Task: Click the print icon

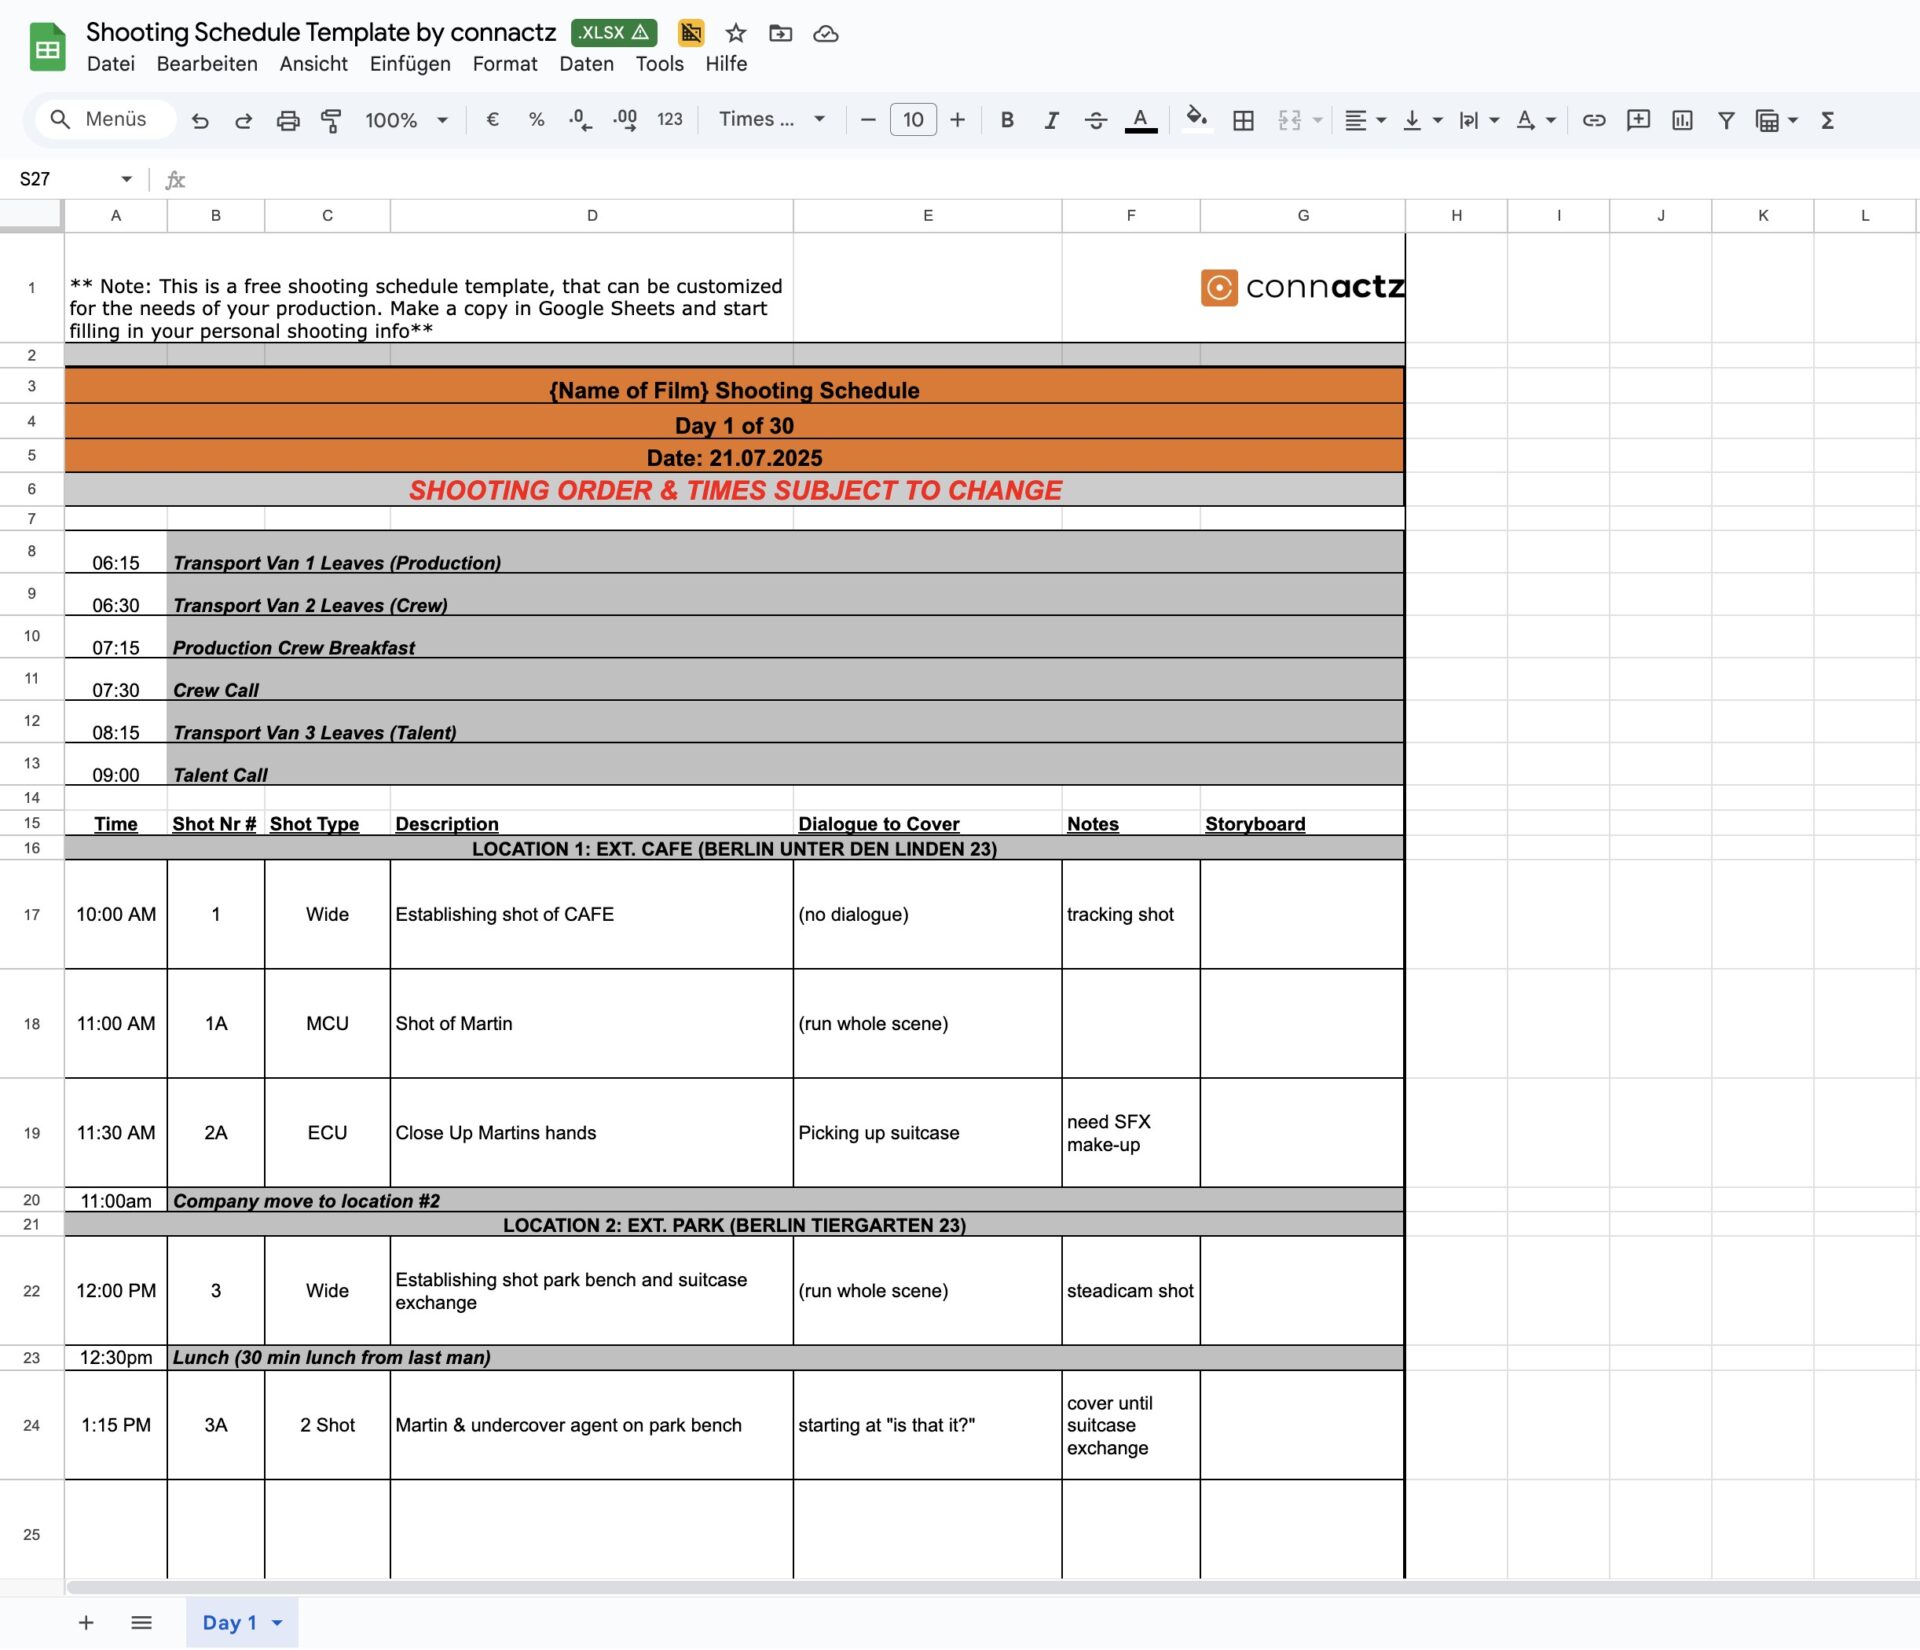Action: coord(288,120)
